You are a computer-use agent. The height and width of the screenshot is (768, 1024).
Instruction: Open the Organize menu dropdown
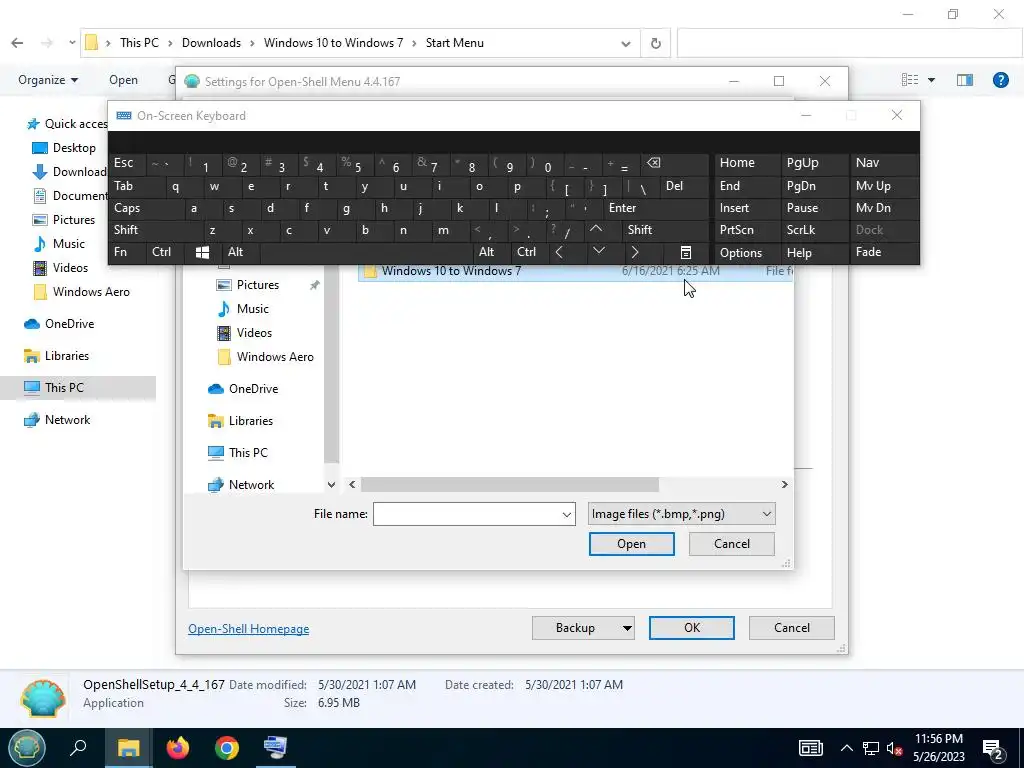pyautogui.click(x=48, y=80)
